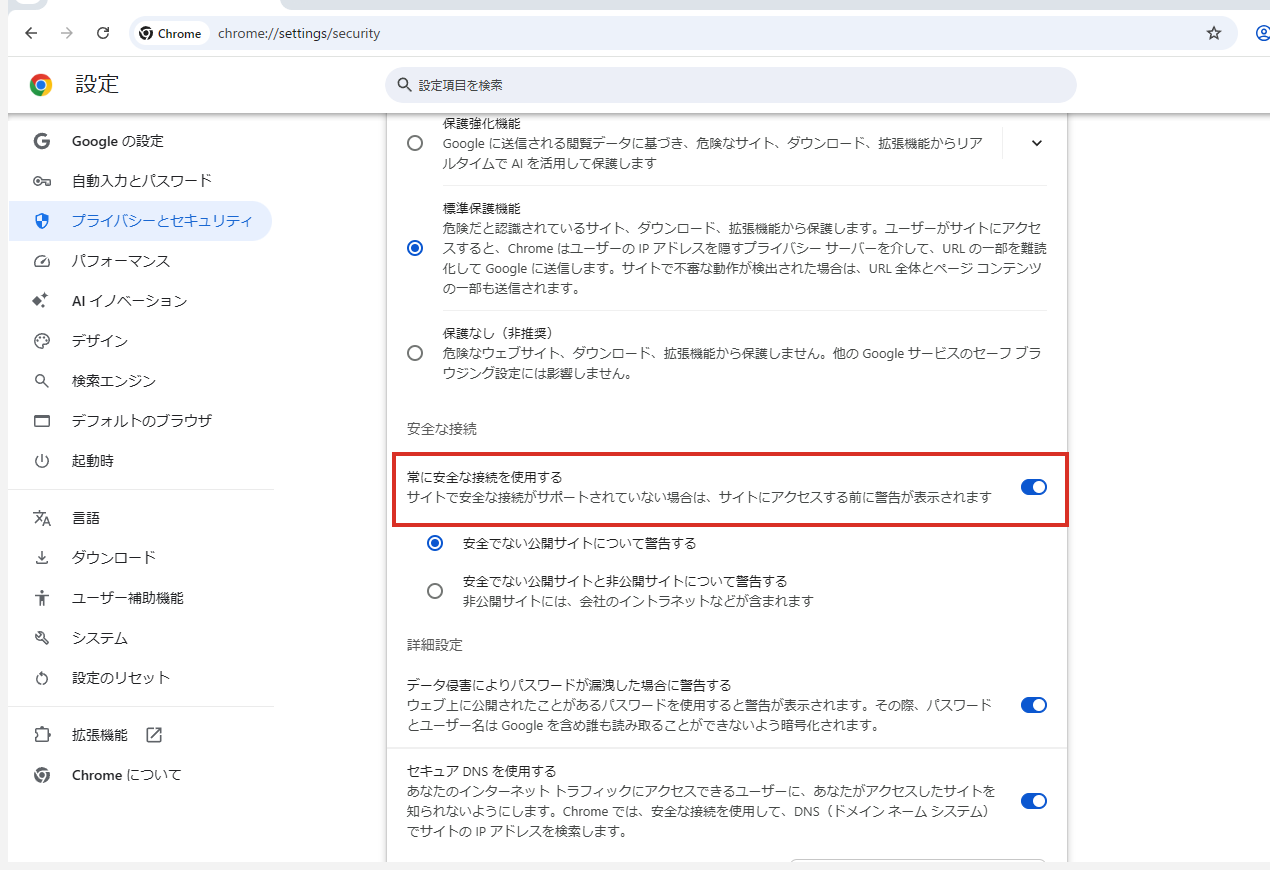Open 言語 settings section
The height and width of the screenshot is (870, 1270).
click(140, 518)
